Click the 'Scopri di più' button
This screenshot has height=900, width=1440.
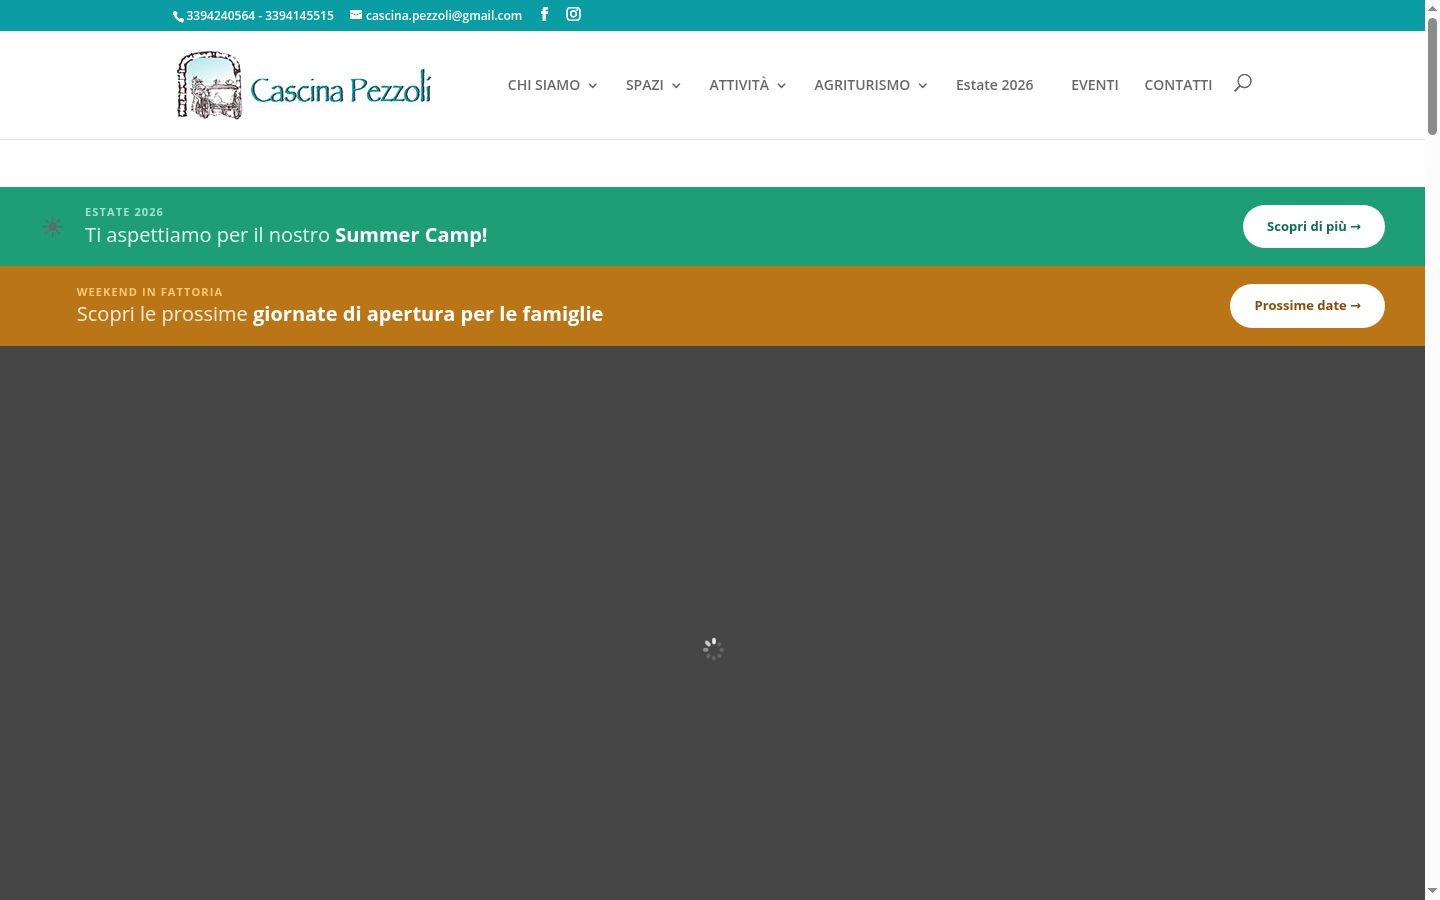point(1314,226)
